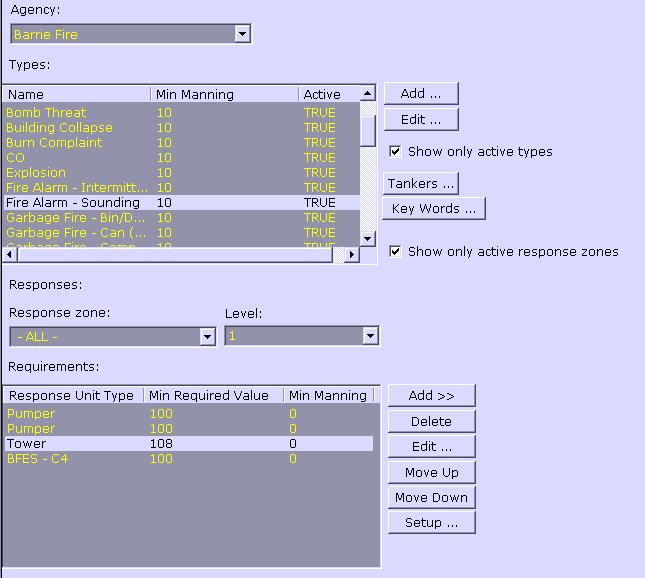The image size is (645, 578).
Task: Open the Level dropdown
Action: tap(370, 337)
